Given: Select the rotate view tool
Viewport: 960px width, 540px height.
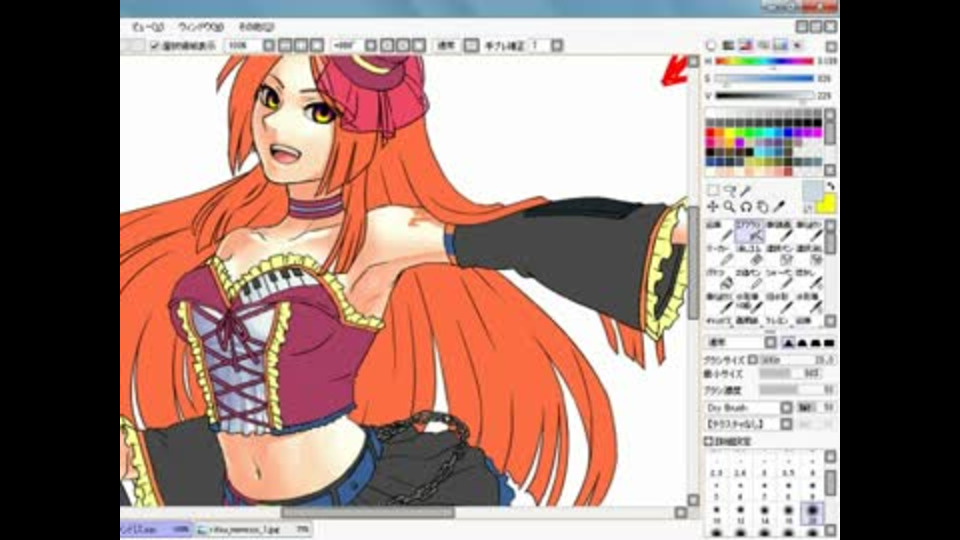Looking at the screenshot, I should pos(746,207).
